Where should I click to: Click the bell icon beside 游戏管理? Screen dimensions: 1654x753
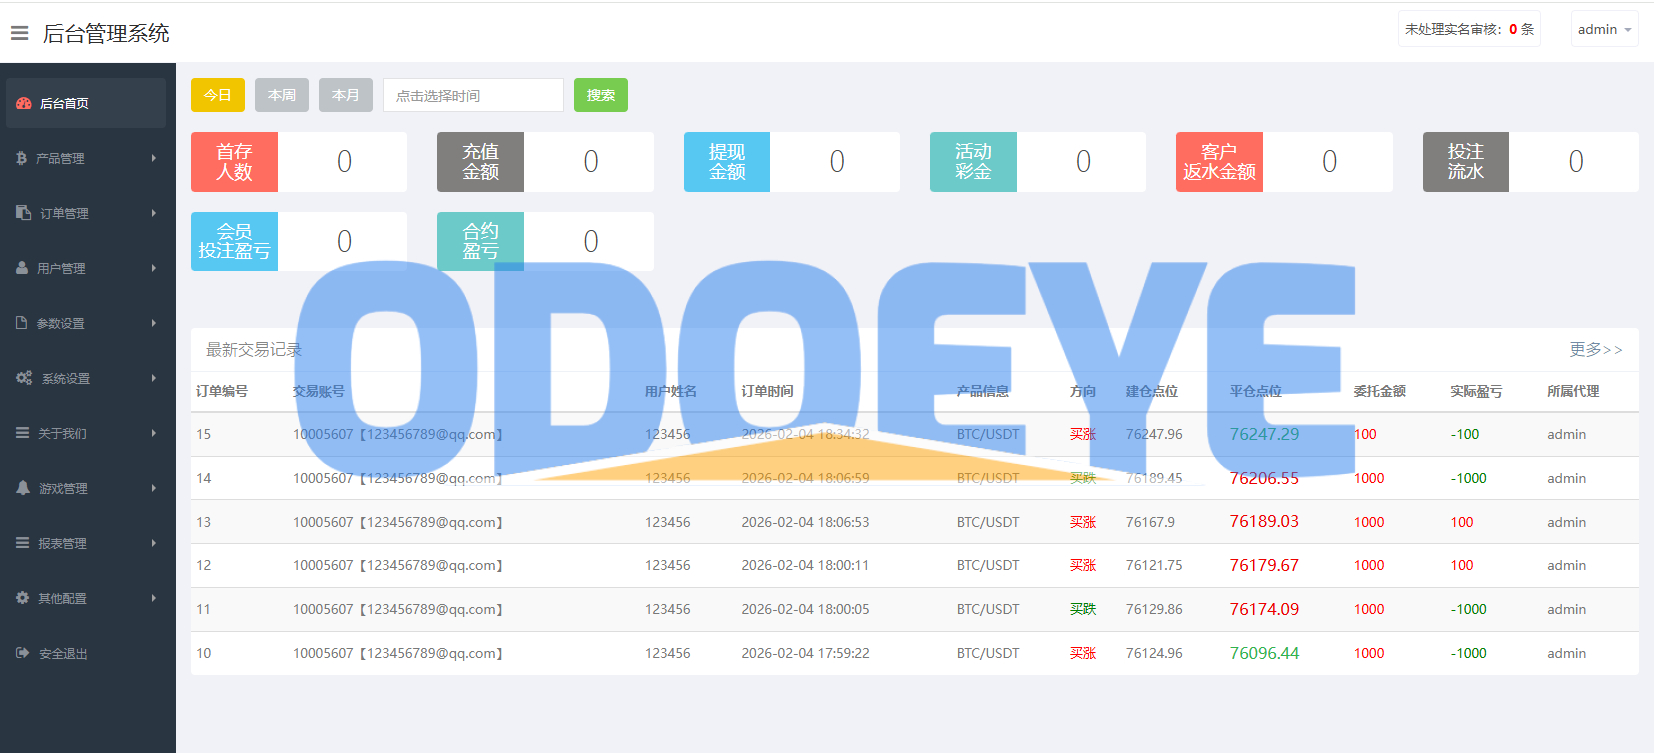23,488
